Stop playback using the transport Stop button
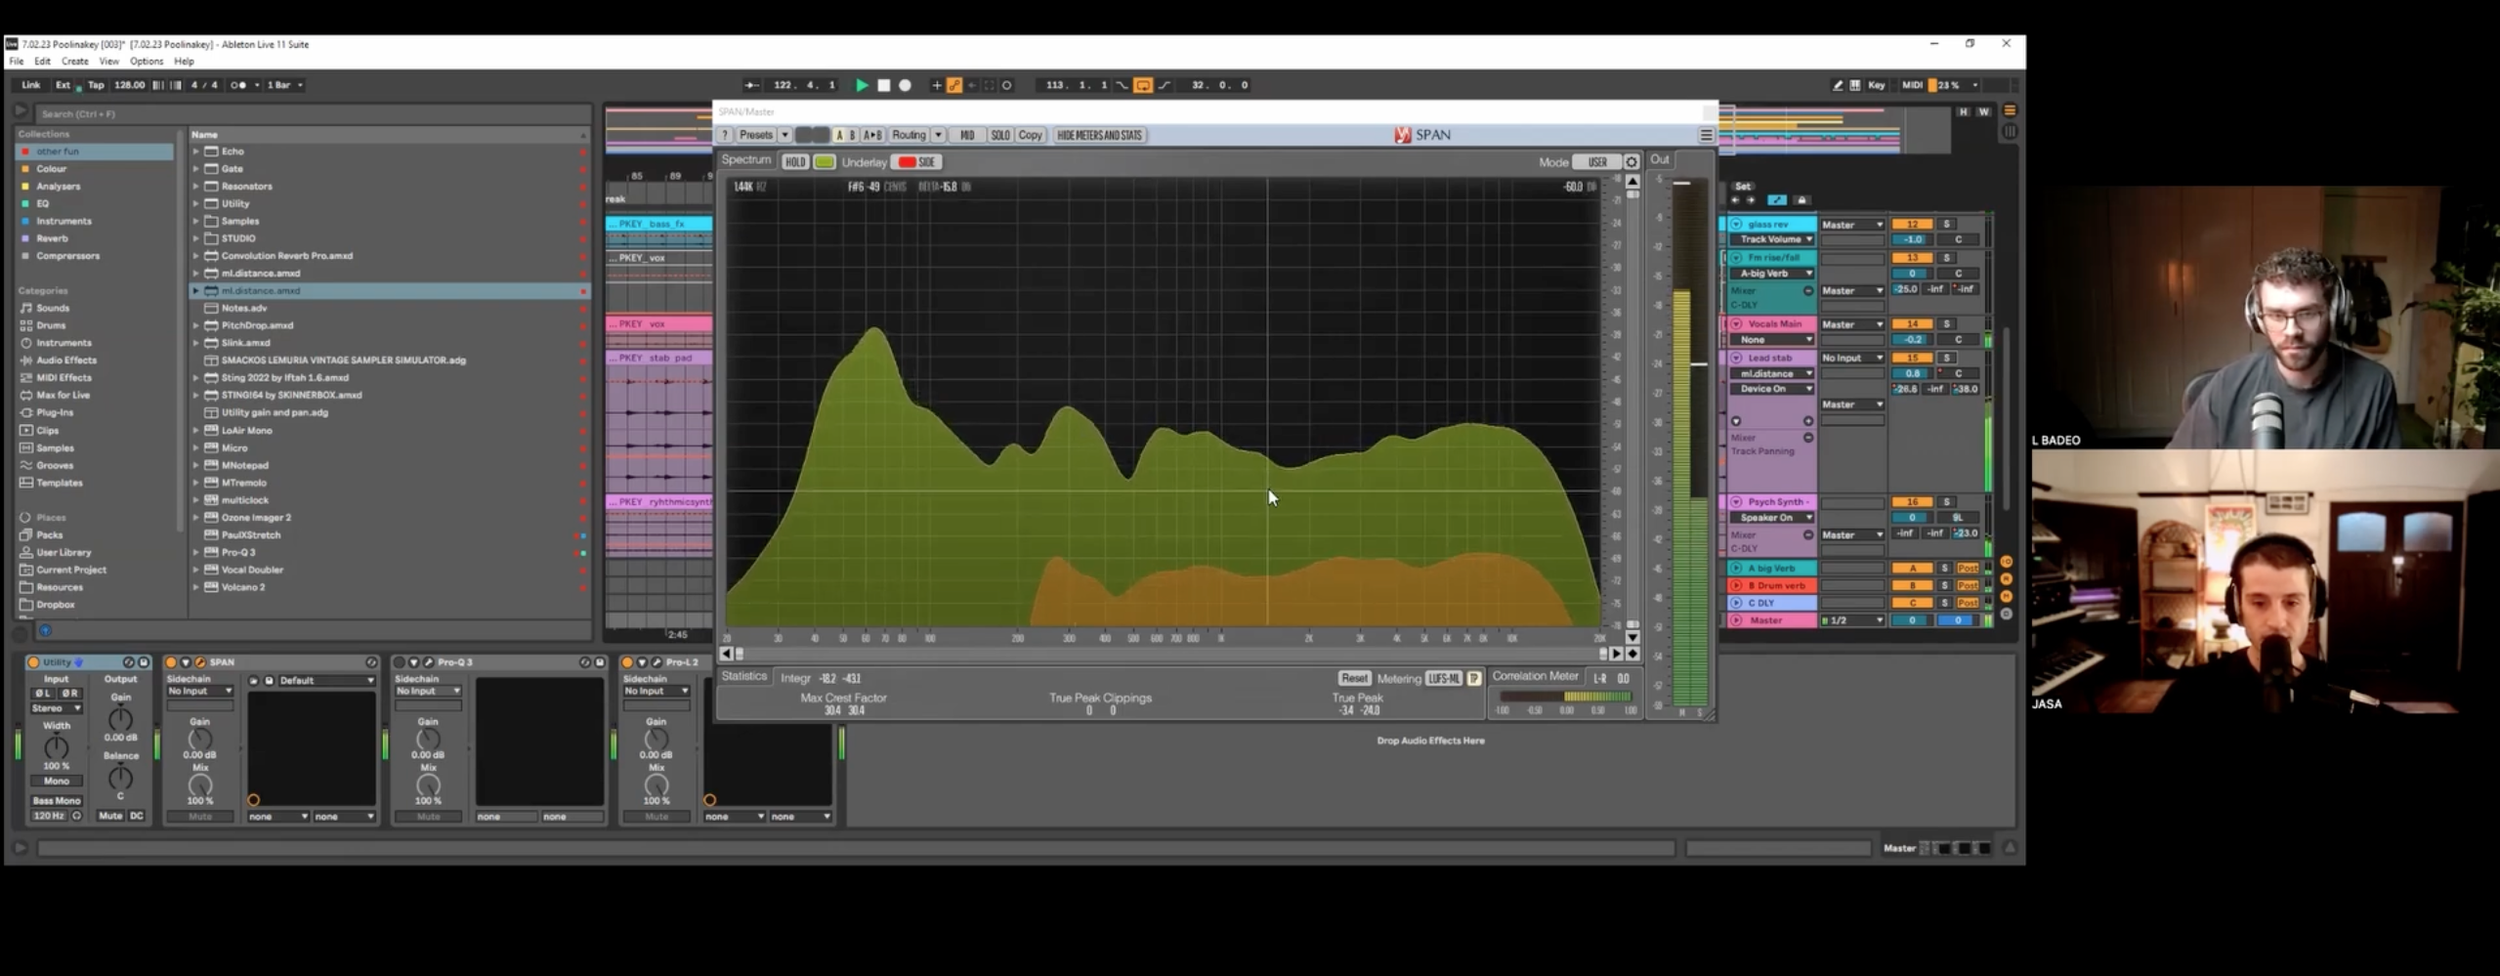The image size is (2500, 976). (x=884, y=85)
